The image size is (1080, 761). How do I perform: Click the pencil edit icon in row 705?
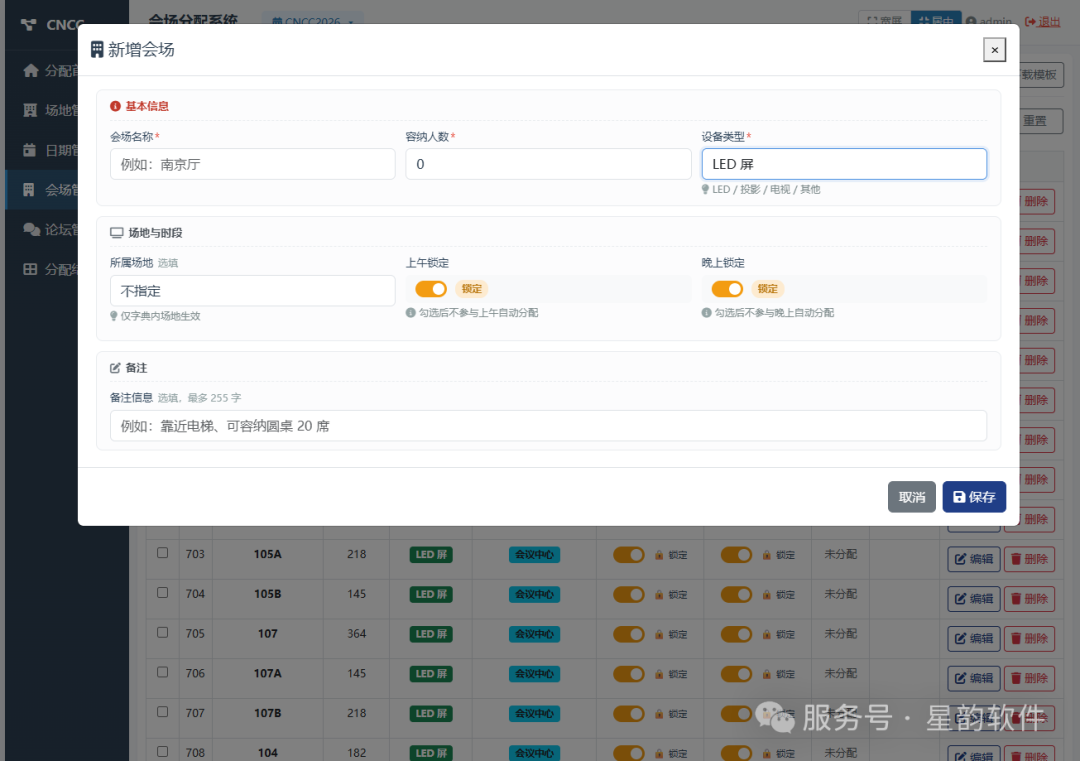coord(960,638)
